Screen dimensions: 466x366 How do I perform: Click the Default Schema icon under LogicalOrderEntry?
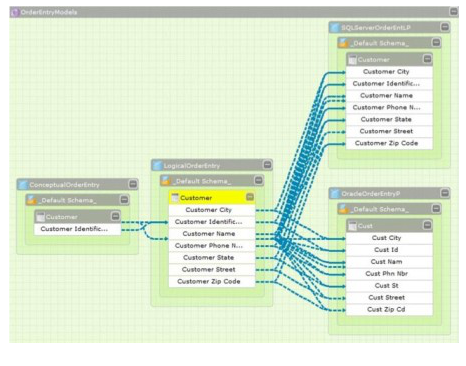coord(166,181)
